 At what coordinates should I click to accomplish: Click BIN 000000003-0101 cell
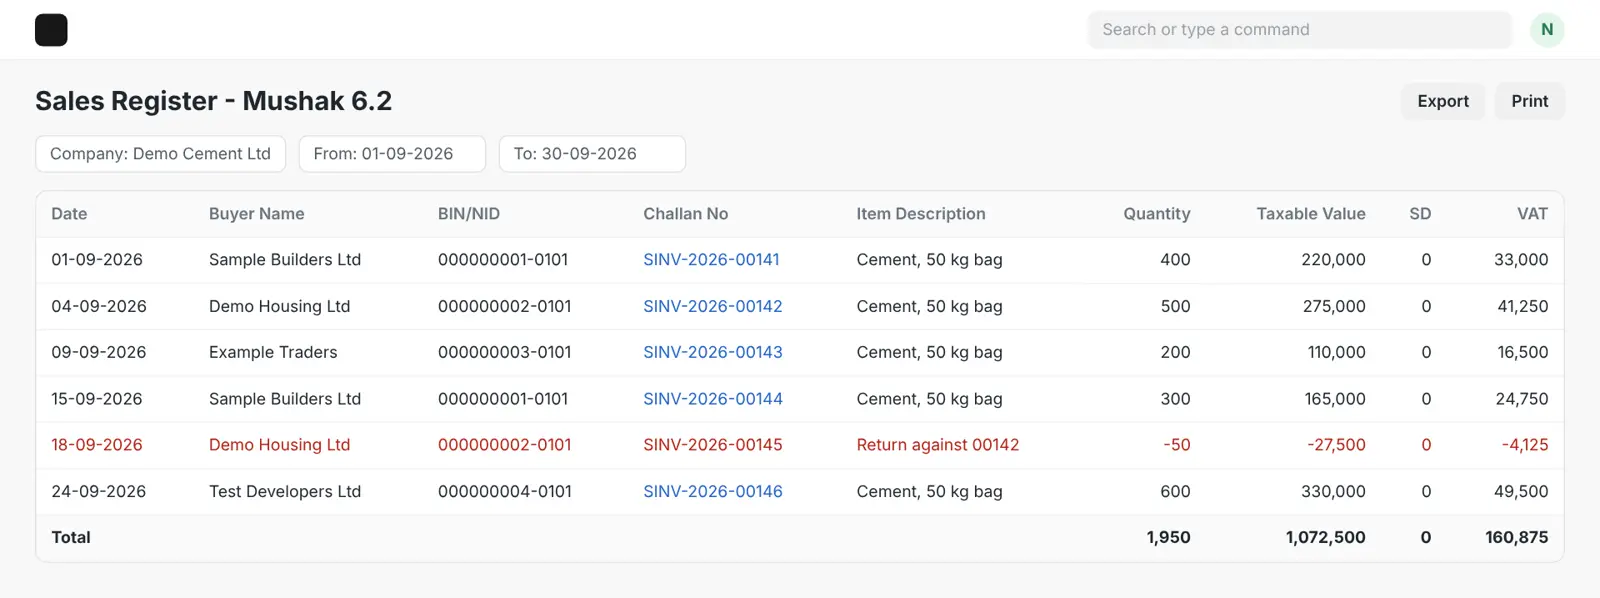(x=505, y=352)
